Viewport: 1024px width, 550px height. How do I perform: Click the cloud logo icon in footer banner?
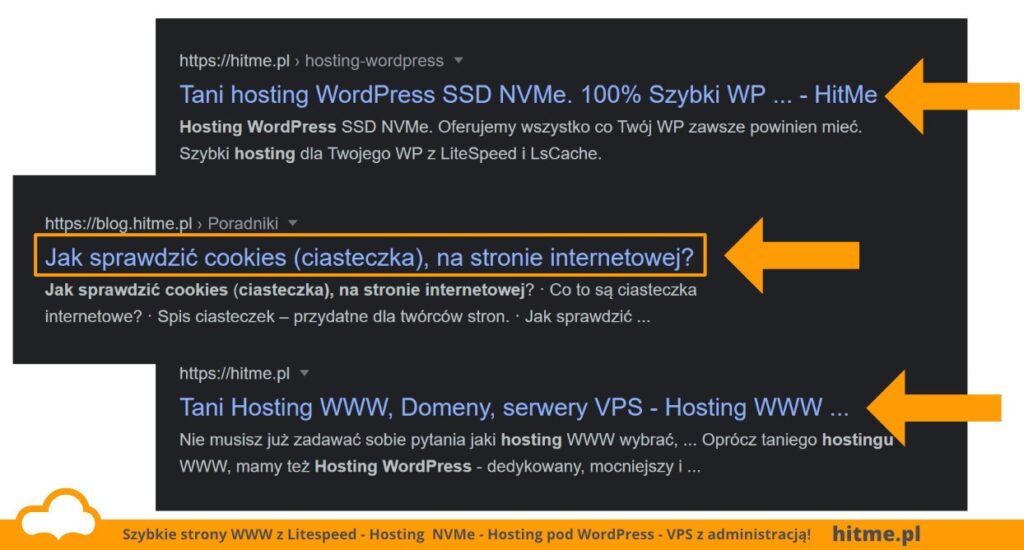click(x=60, y=516)
